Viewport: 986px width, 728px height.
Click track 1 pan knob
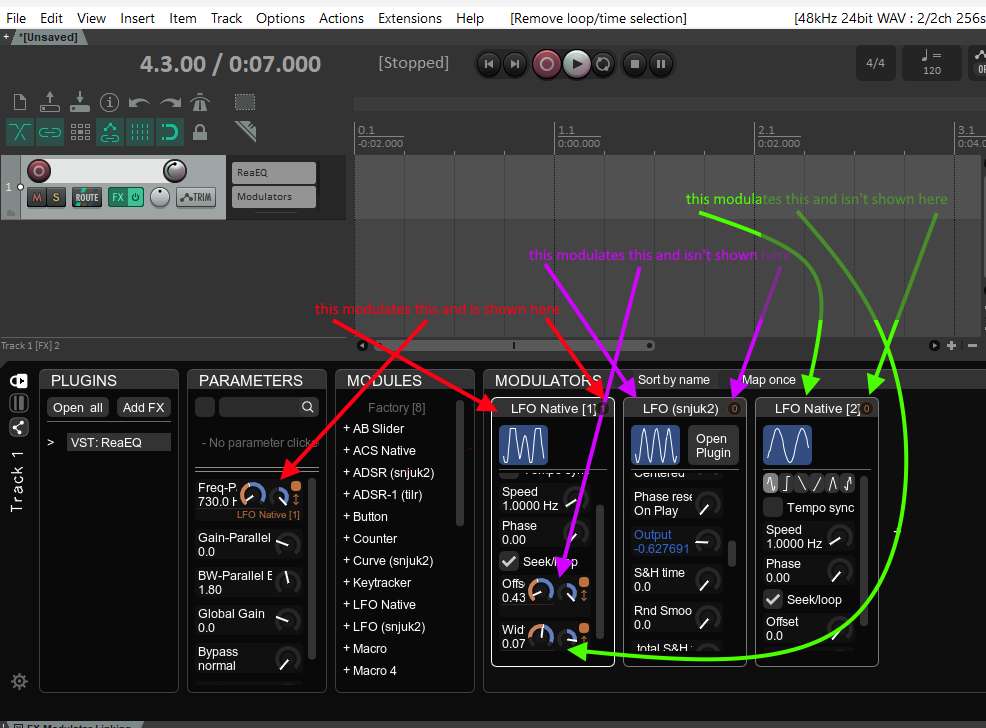[x=160, y=197]
